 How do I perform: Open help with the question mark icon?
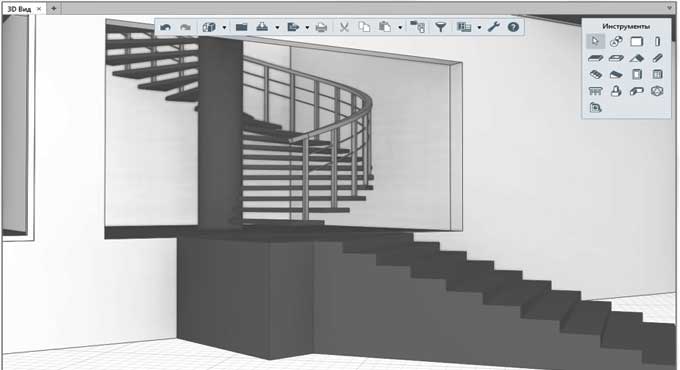pos(513,27)
